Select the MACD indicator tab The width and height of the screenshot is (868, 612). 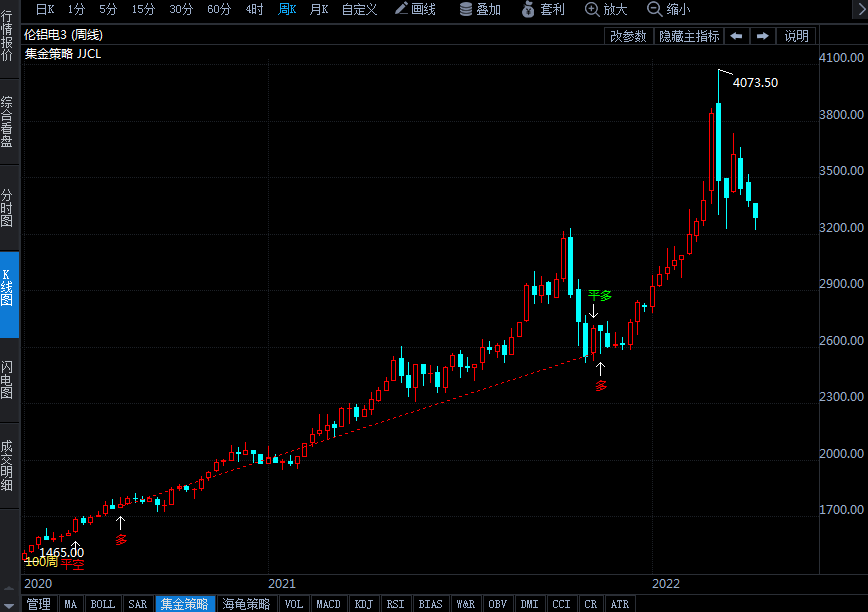pyautogui.click(x=328, y=604)
